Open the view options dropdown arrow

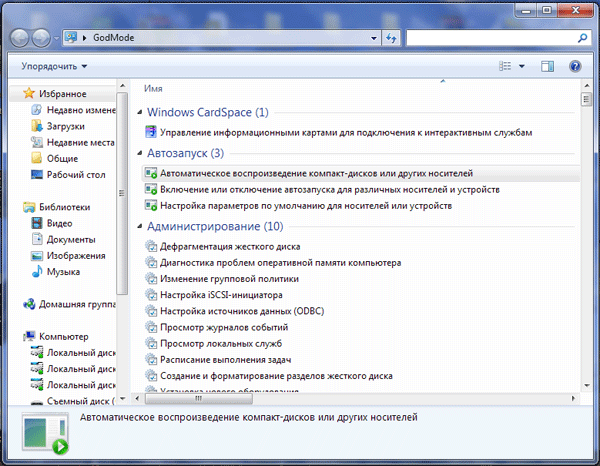pyautogui.click(x=522, y=66)
